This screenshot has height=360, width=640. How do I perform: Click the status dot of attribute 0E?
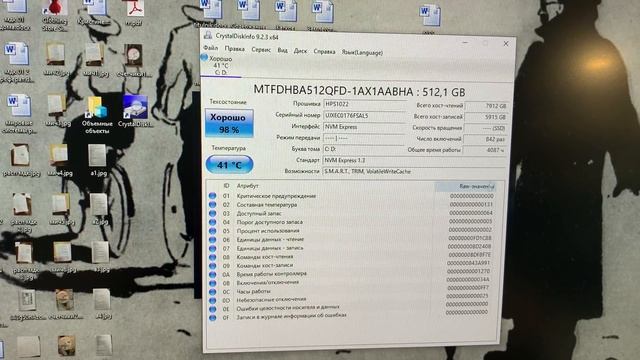[x=212, y=309]
